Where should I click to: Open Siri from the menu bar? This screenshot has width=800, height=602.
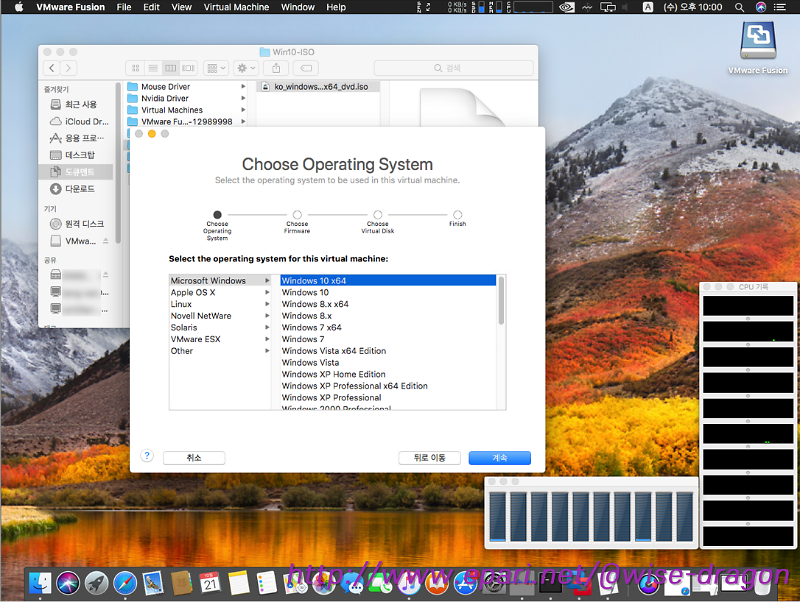(x=761, y=7)
